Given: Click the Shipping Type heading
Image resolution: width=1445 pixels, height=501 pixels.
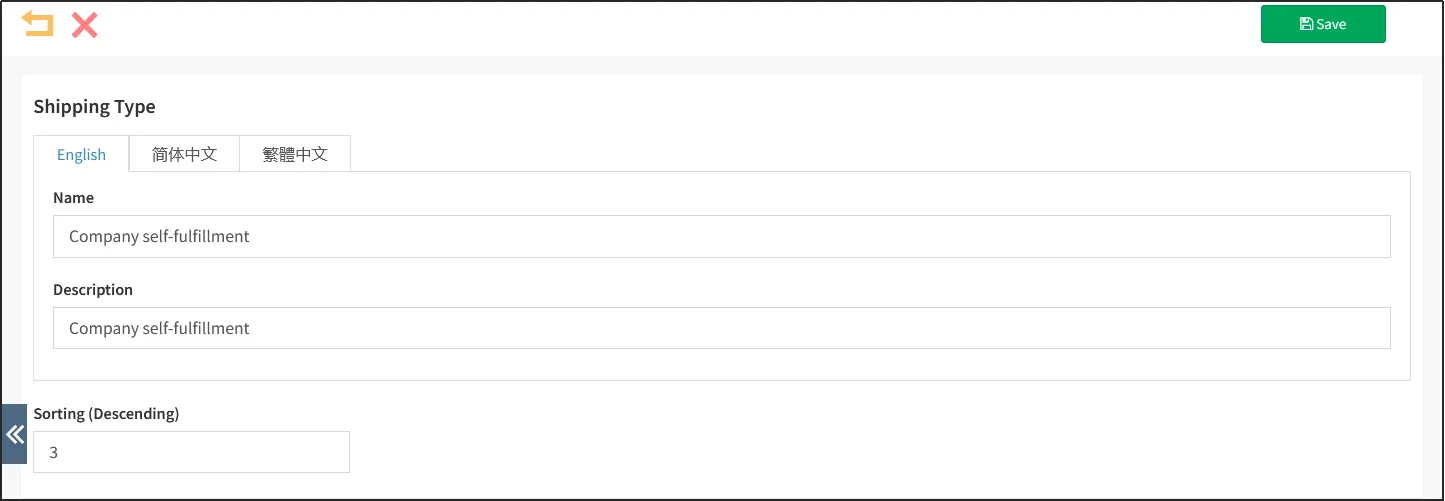Looking at the screenshot, I should 94,106.
